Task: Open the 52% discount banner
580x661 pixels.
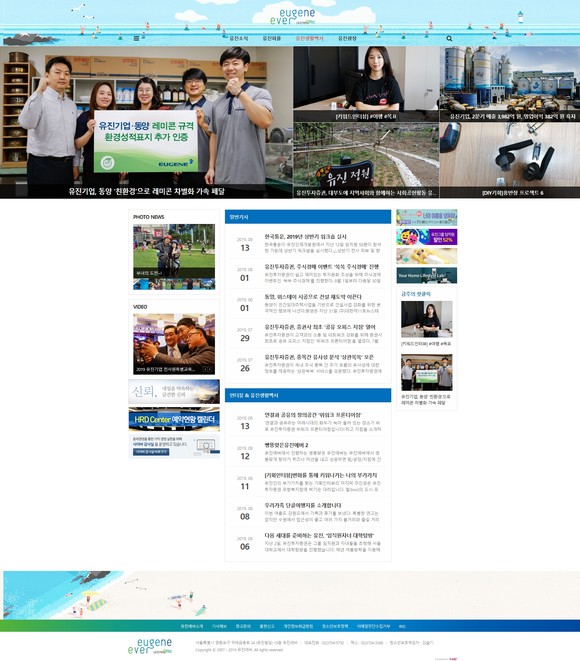Action: click(x=427, y=237)
